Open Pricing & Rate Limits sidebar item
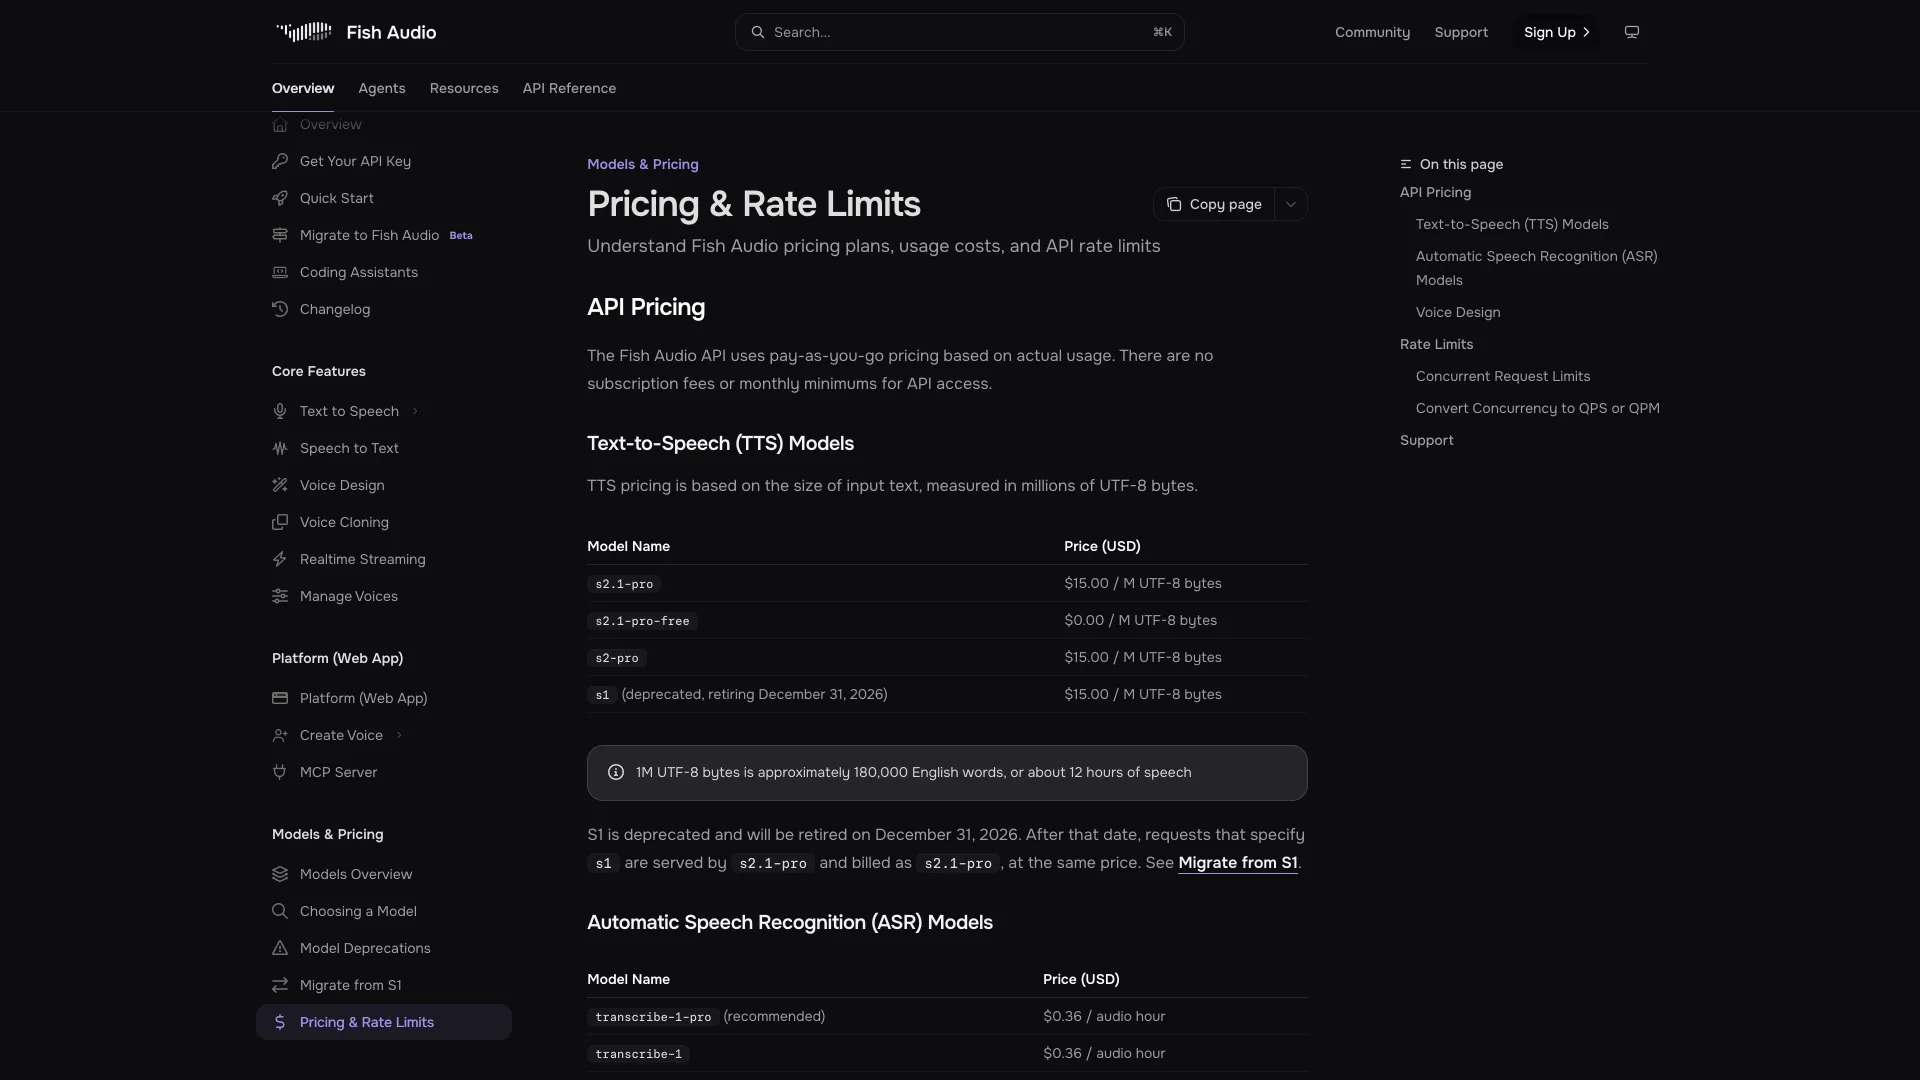Image resolution: width=1920 pixels, height=1080 pixels. click(384, 1022)
